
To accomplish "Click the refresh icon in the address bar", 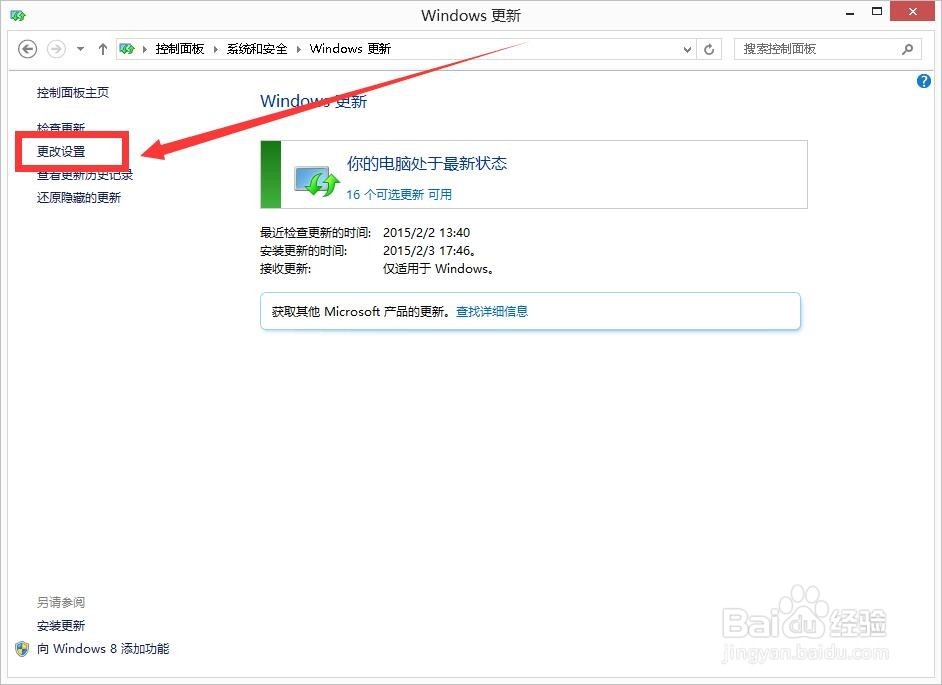I will pos(709,48).
